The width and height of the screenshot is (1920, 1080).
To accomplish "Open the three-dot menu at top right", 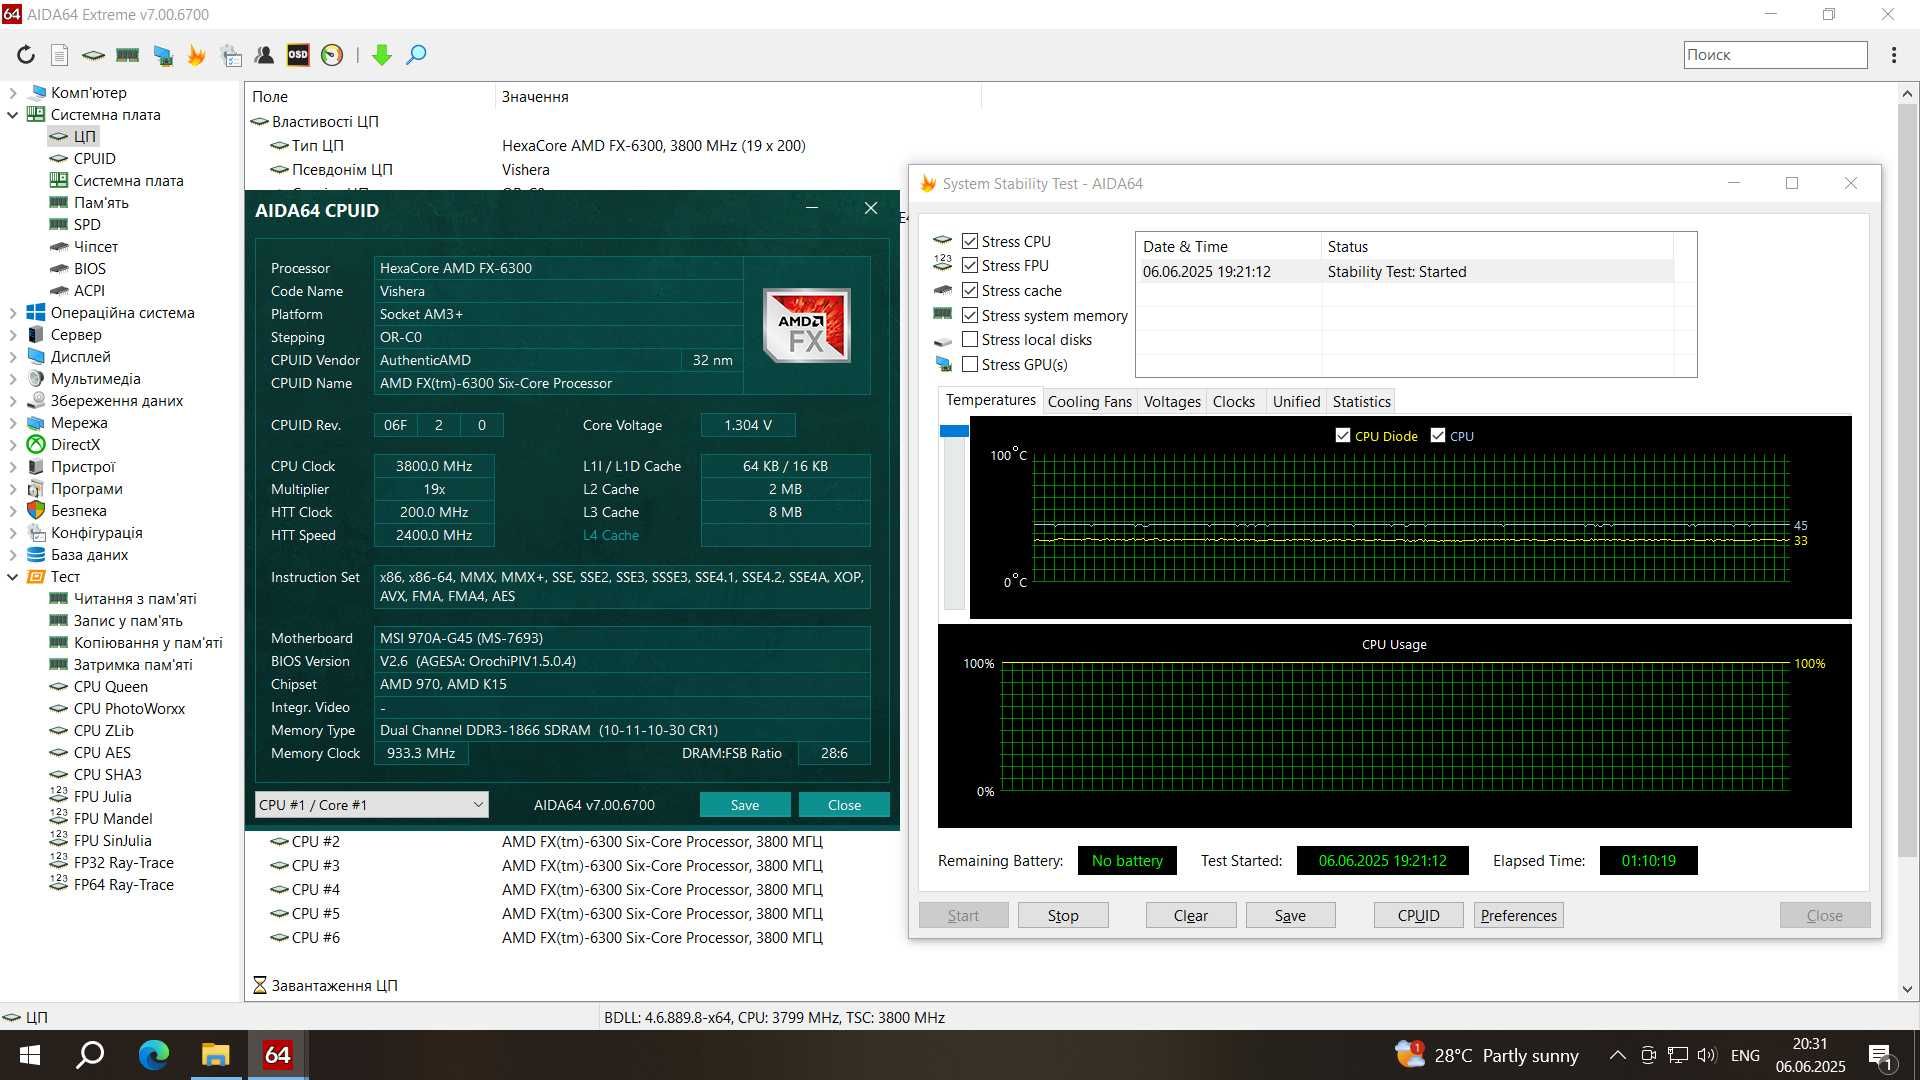I will click(x=1894, y=55).
